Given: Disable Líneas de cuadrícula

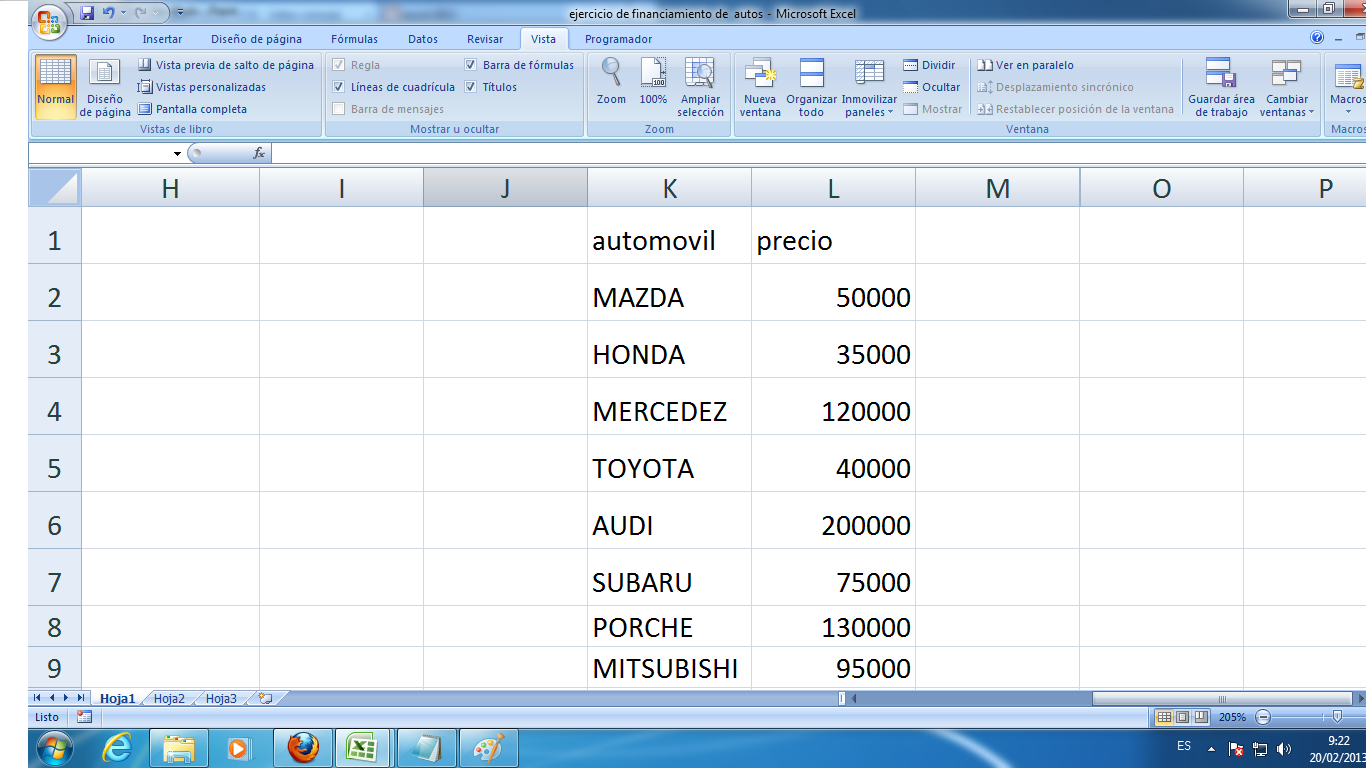Looking at the screenshot, I should [340, 86].
